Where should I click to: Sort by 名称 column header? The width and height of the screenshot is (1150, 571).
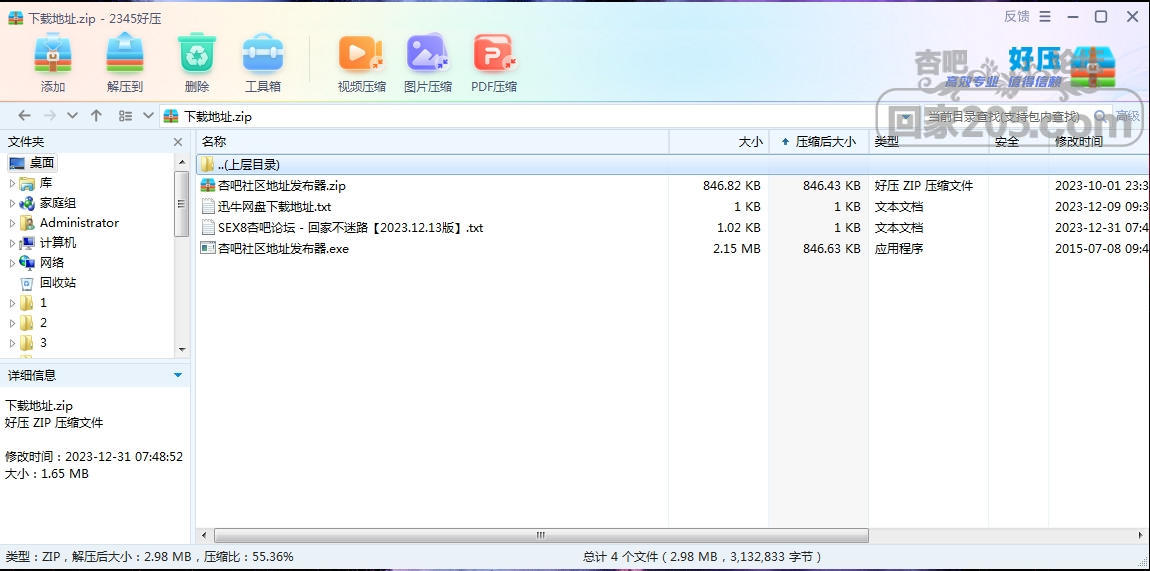click(x=214, y=142)
